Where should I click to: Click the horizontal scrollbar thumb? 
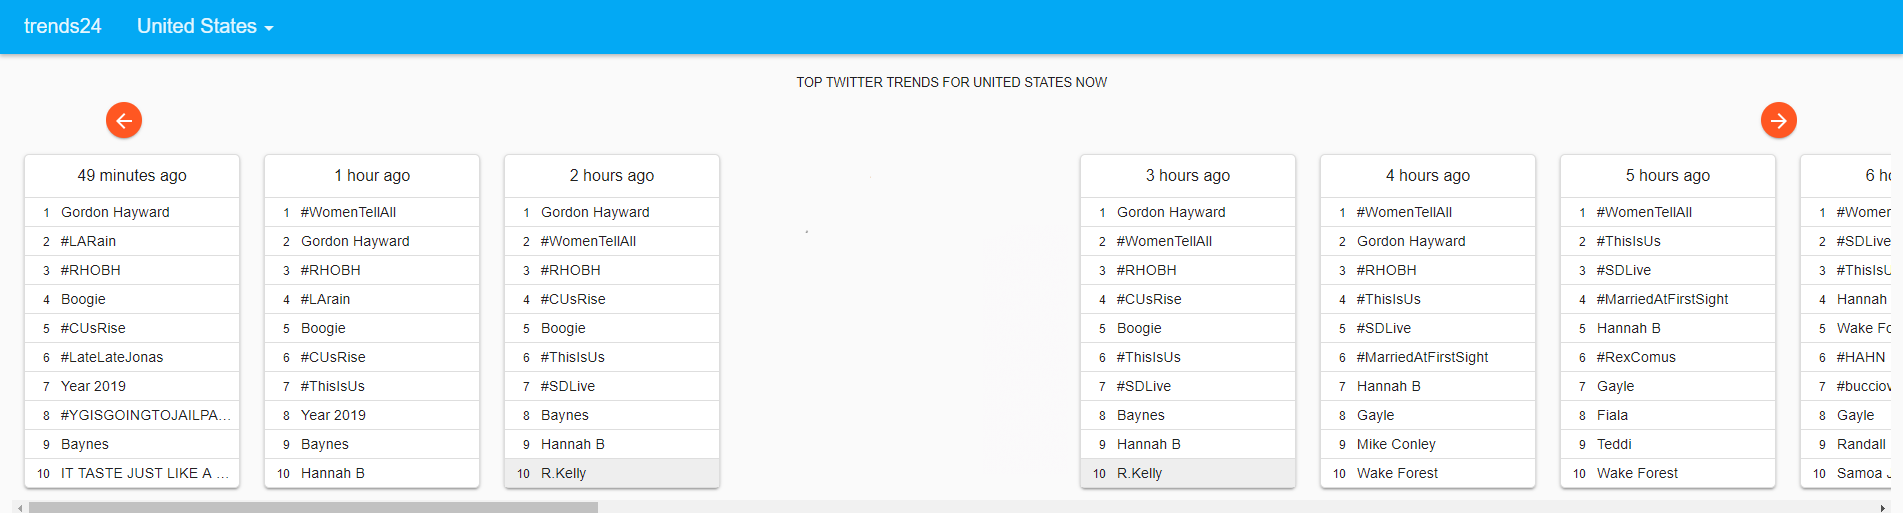(x=313, y=507)
